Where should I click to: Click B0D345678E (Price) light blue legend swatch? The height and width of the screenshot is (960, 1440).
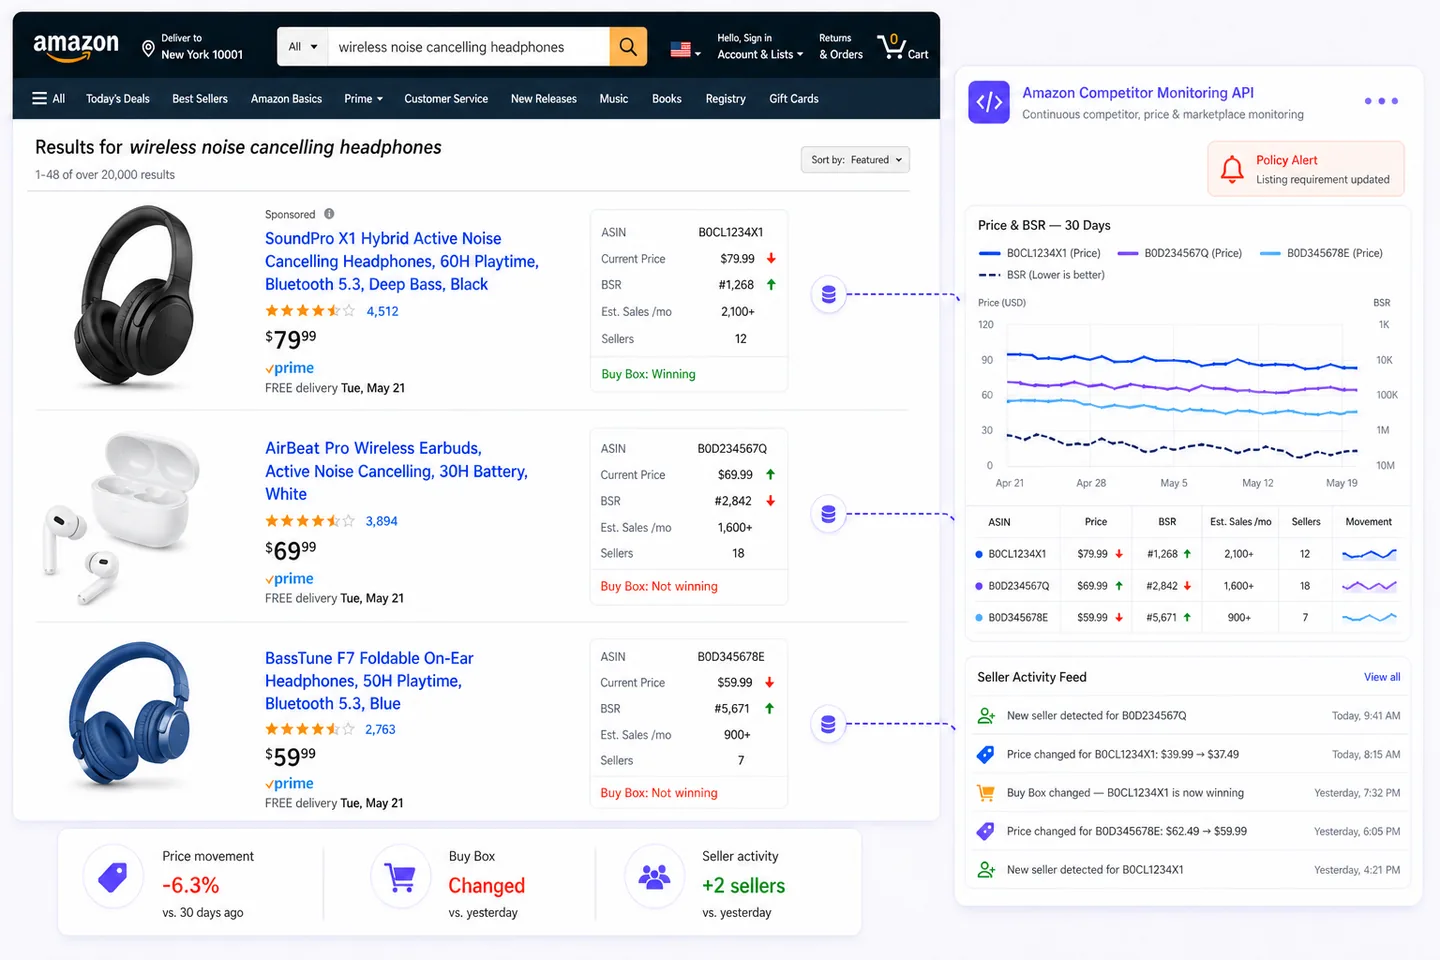click(x=1270, y=254)
